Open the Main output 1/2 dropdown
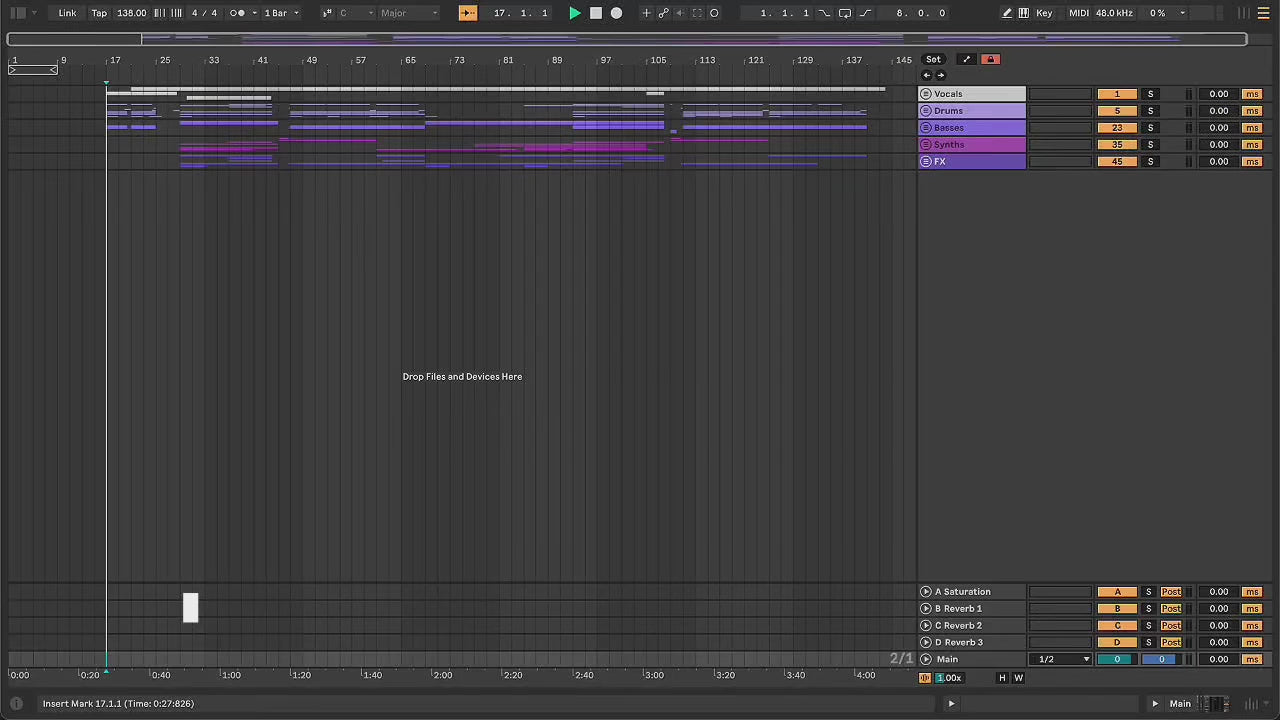 (x=1060, y=659)
